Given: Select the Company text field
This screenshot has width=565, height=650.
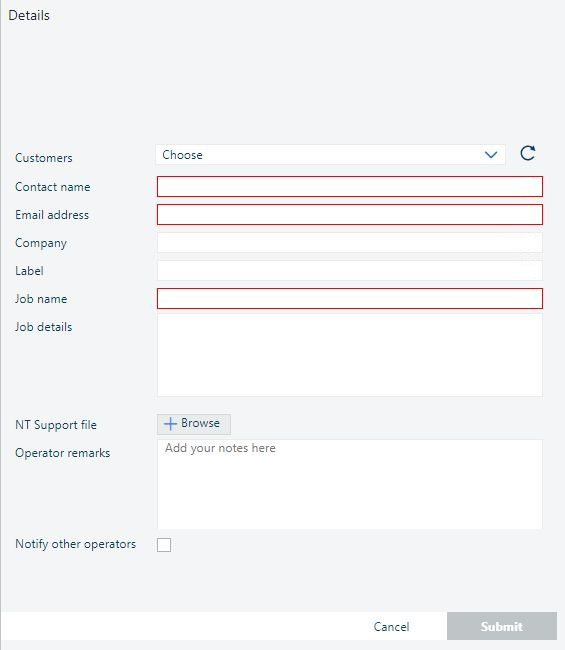Looking at the screenshot, I should (349, 243).
